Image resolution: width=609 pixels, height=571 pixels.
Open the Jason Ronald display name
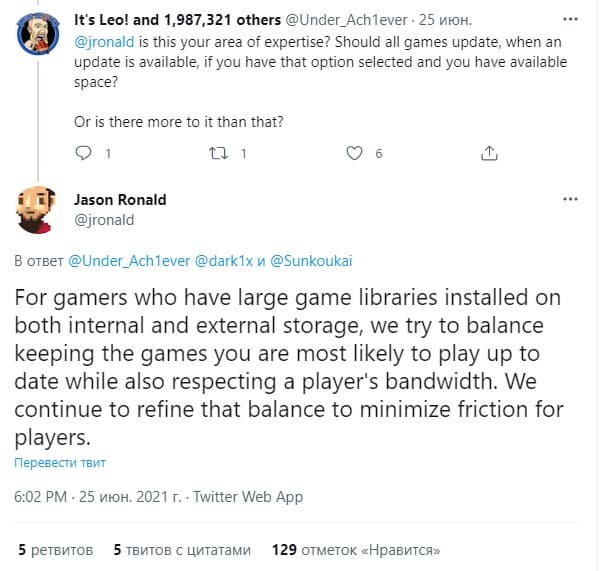coord(120,200)
